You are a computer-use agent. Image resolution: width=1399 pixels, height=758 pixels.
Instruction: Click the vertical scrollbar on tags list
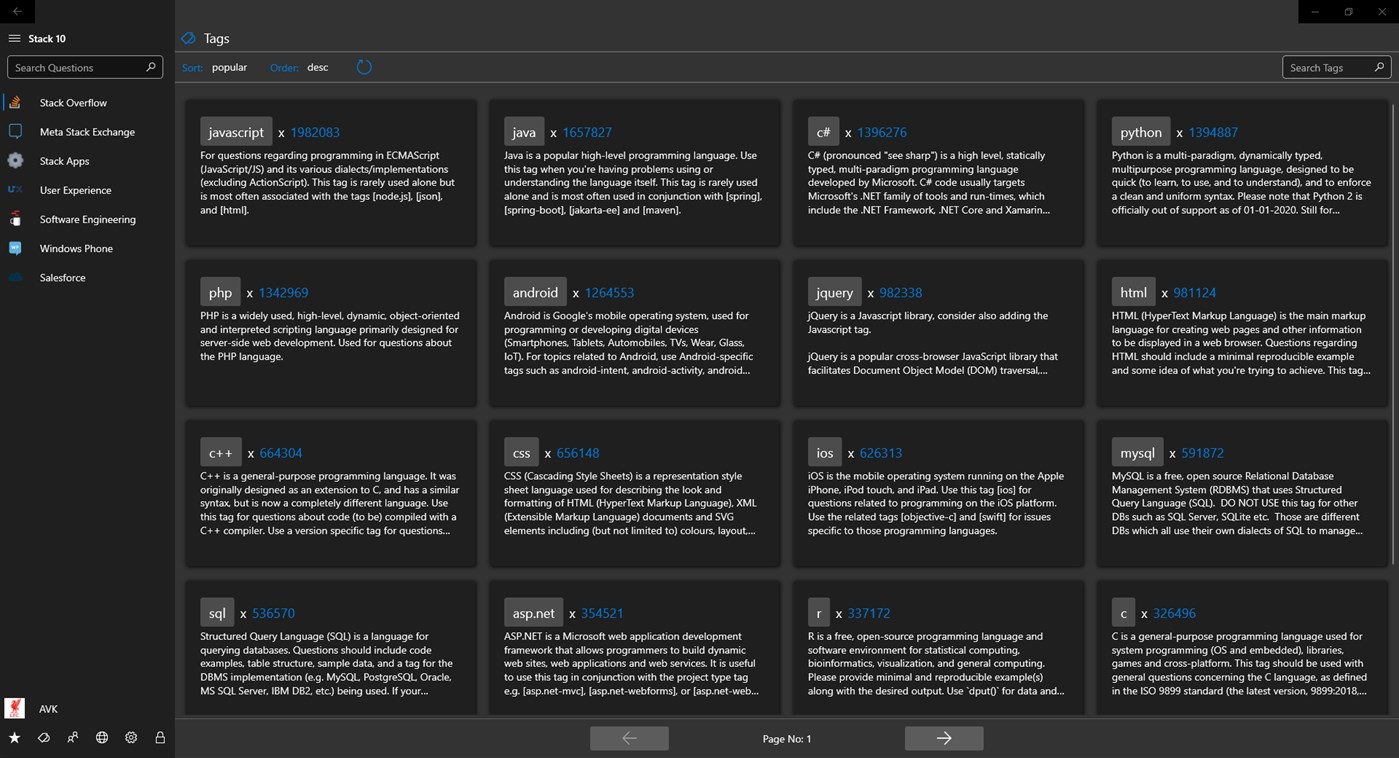1394,335
